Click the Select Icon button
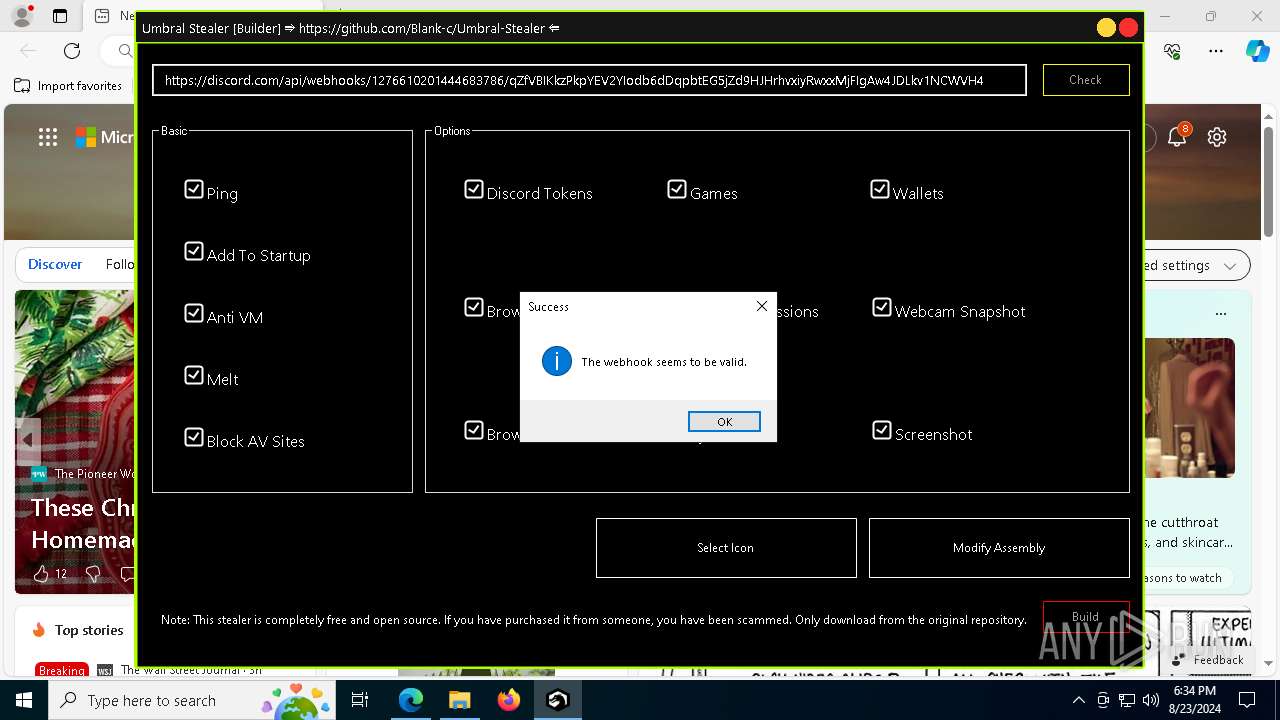This screenshot has width=1280, height=720. tap(726, 548)
